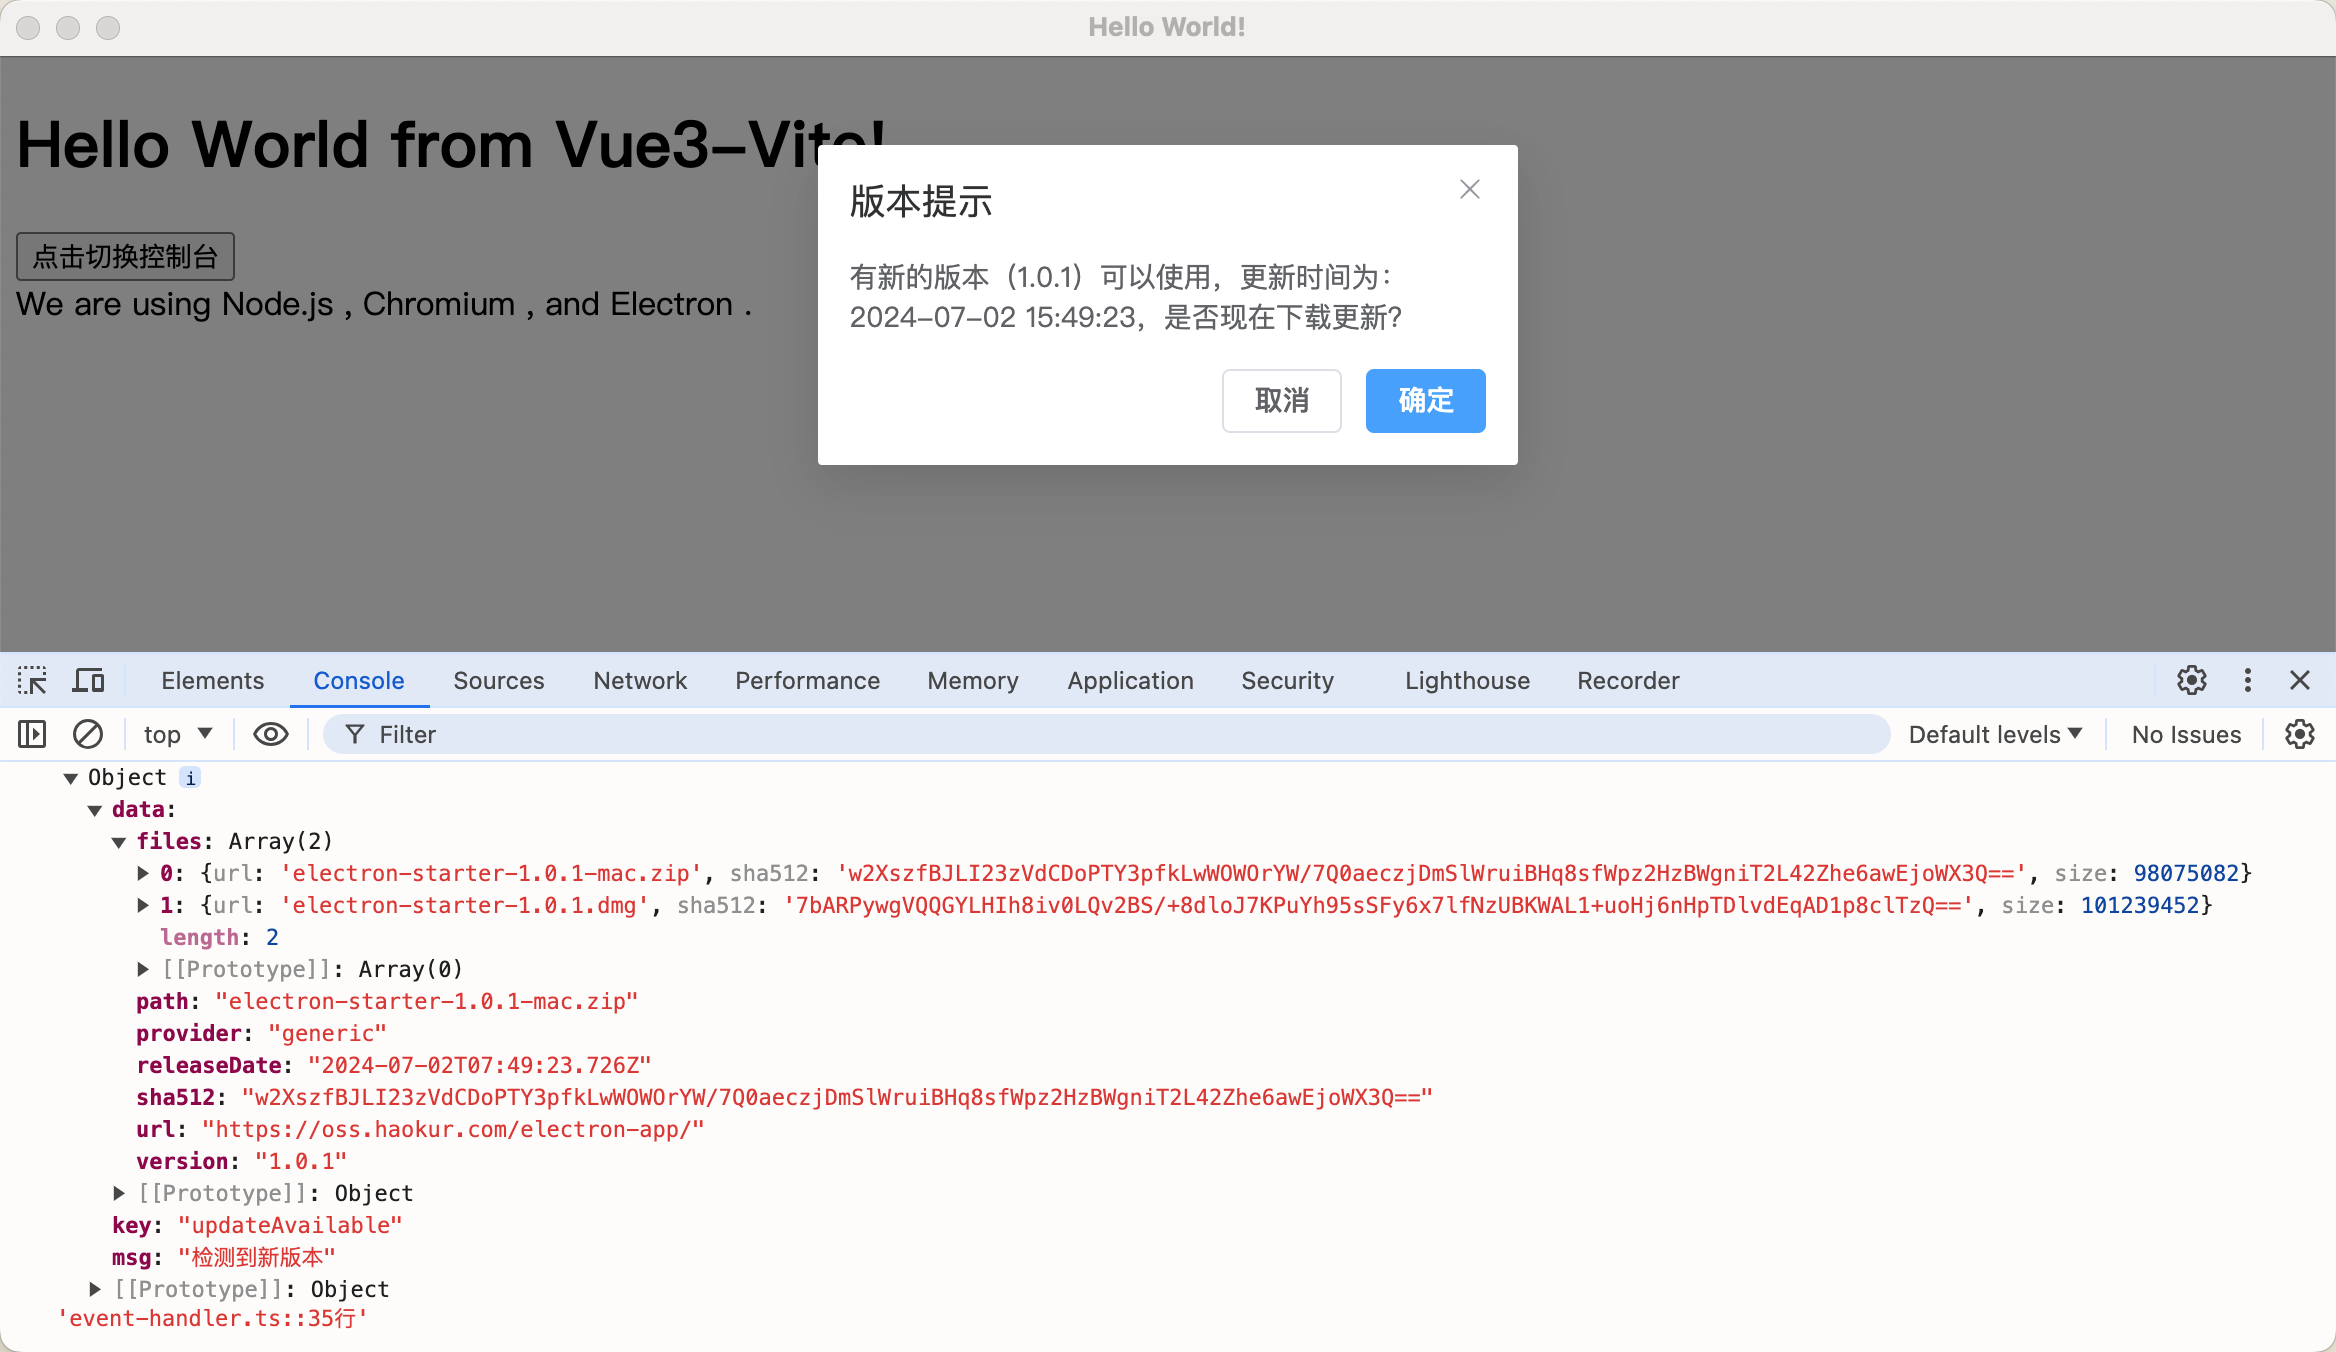This screenshot has height=1352, width=2336.
Task: Click the eye live expression icon
Action: coord(270,735)
